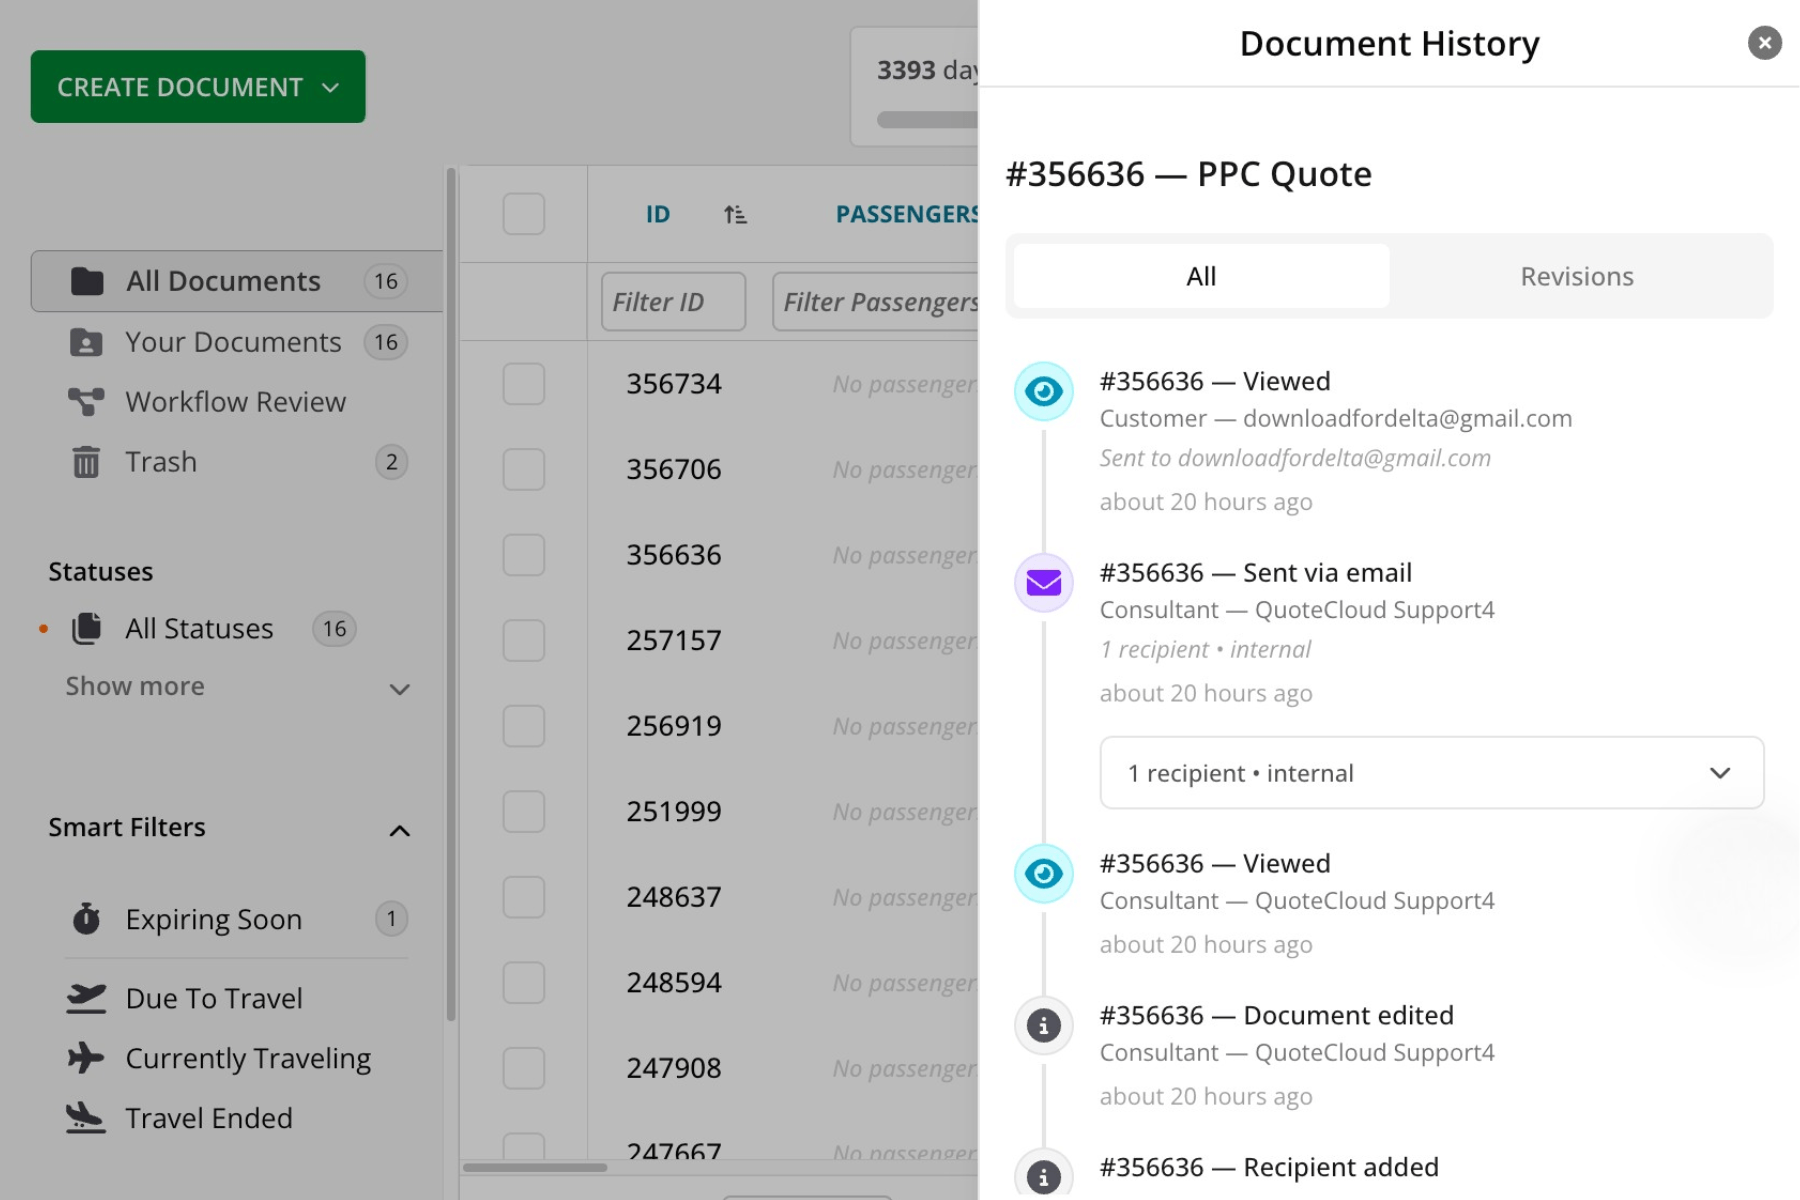
Task: Sort by the ID column header
Action: [x=657, y=214]
